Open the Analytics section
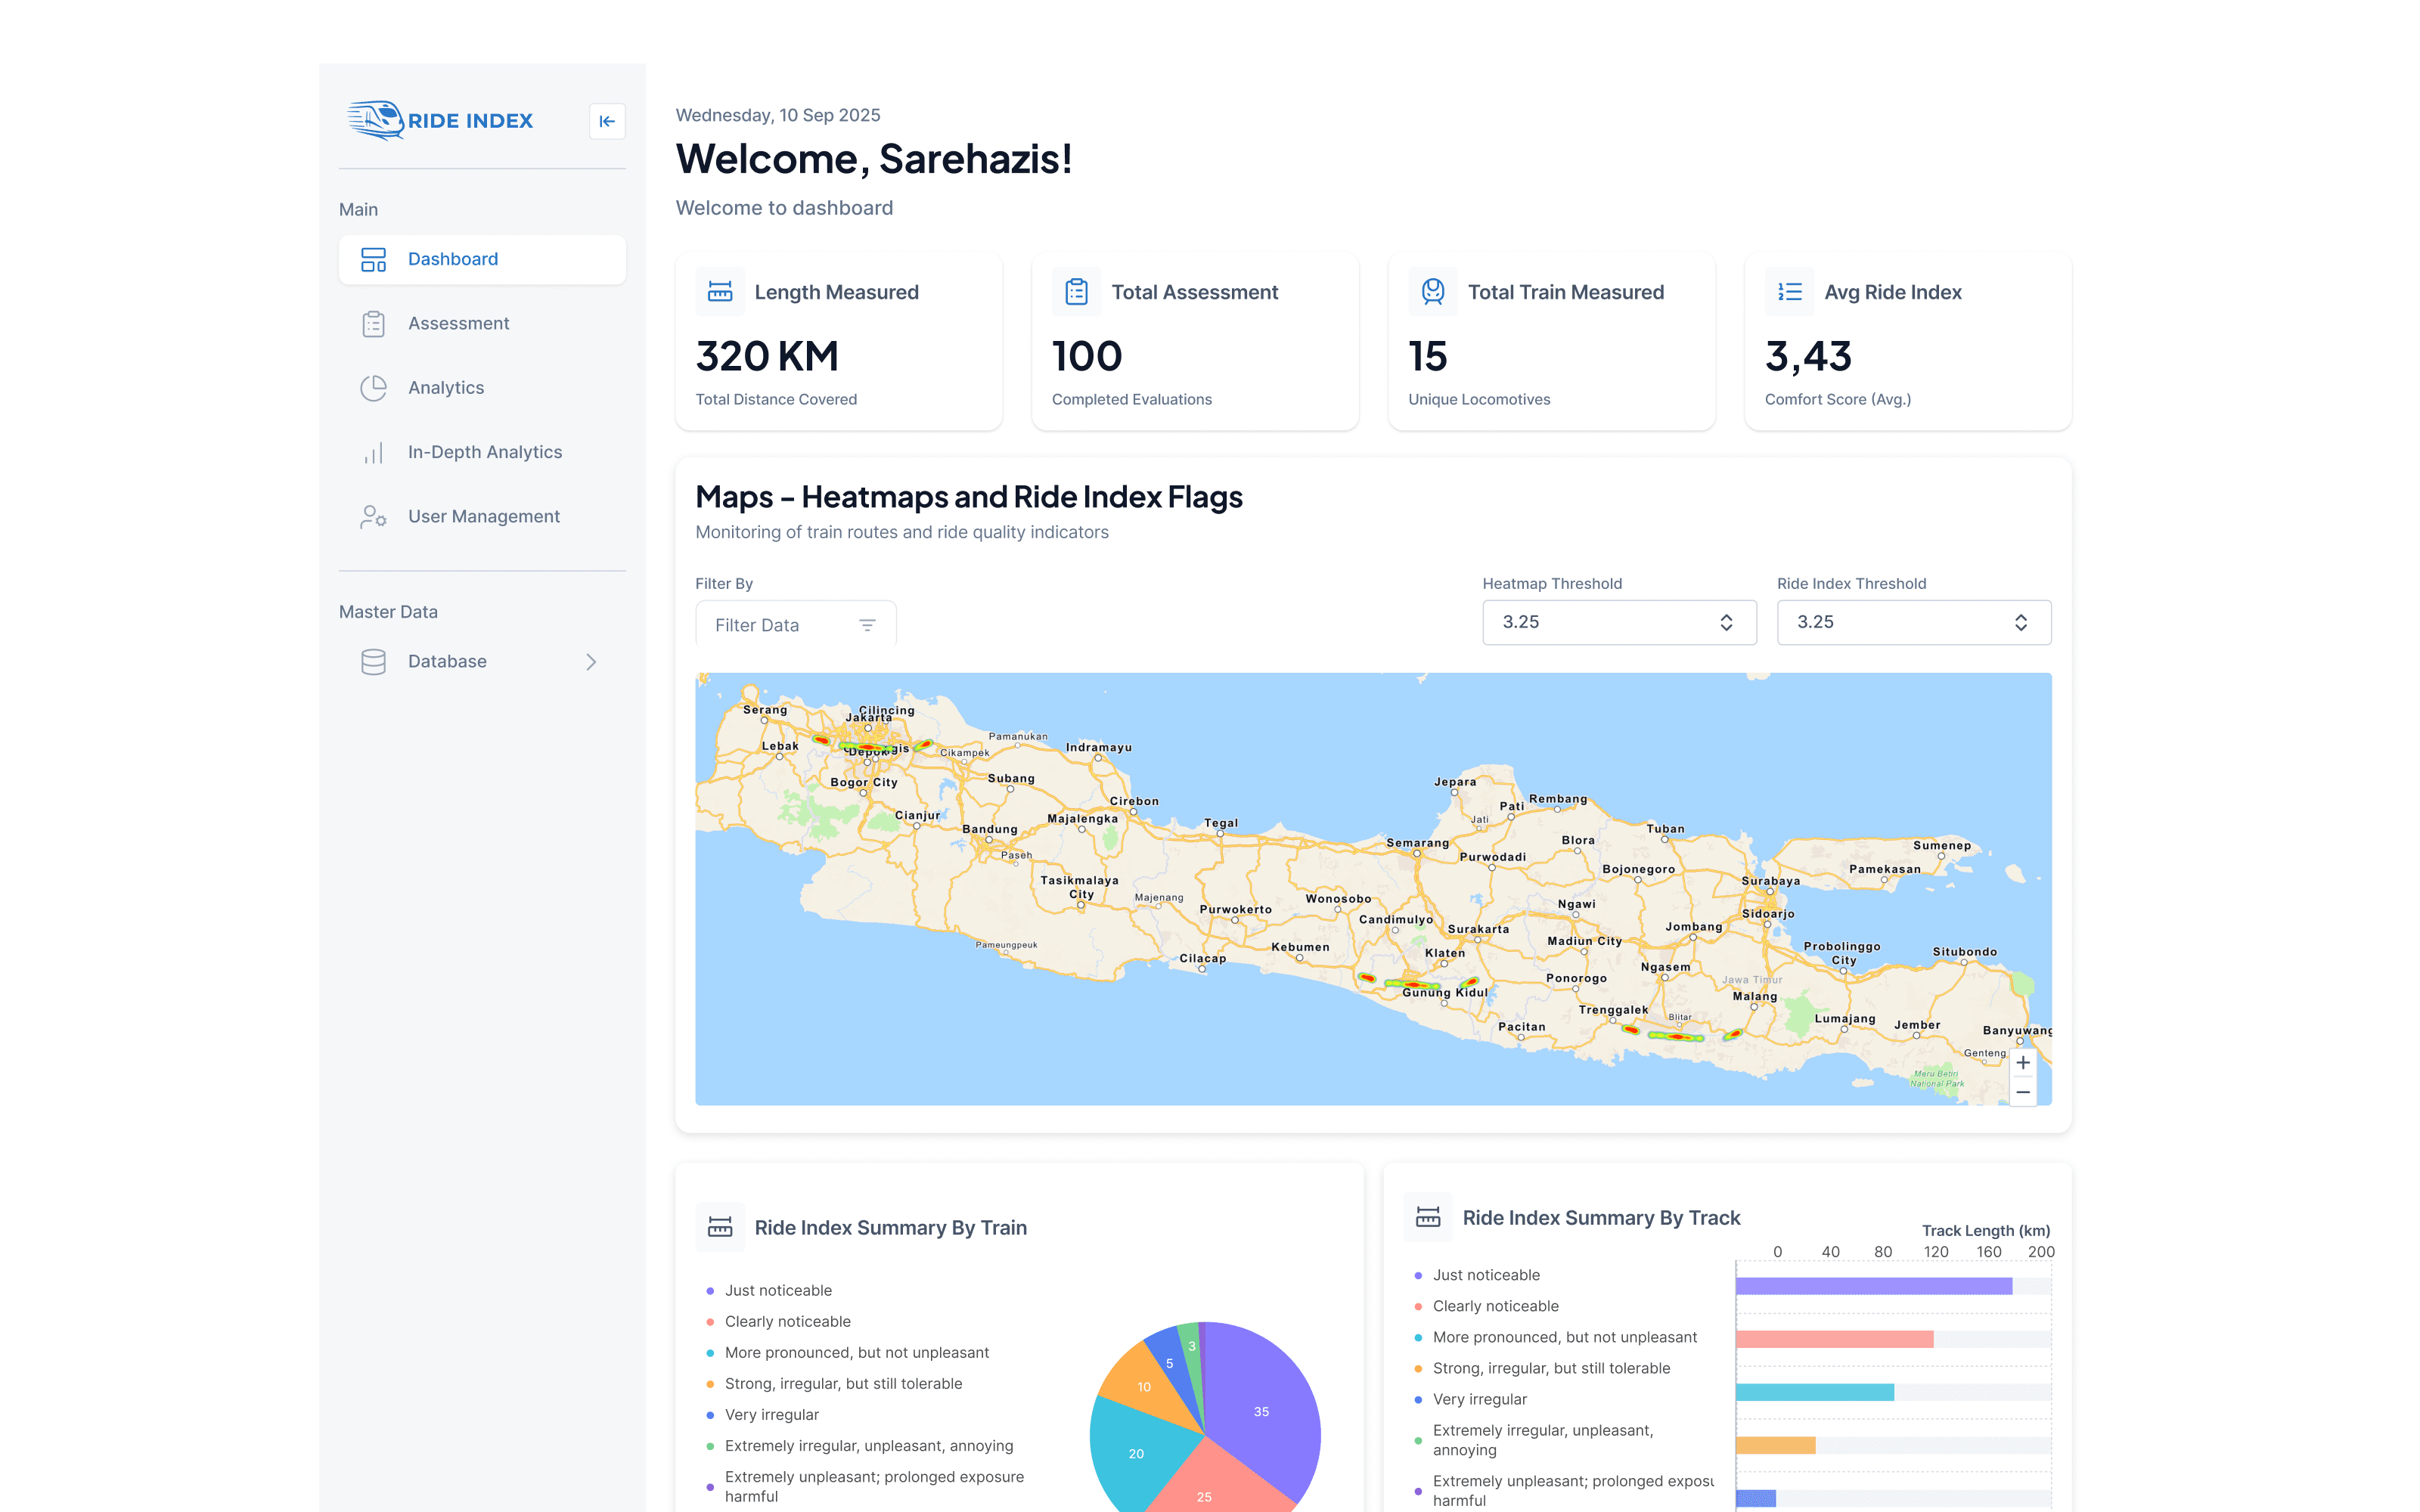 [482, 388]
